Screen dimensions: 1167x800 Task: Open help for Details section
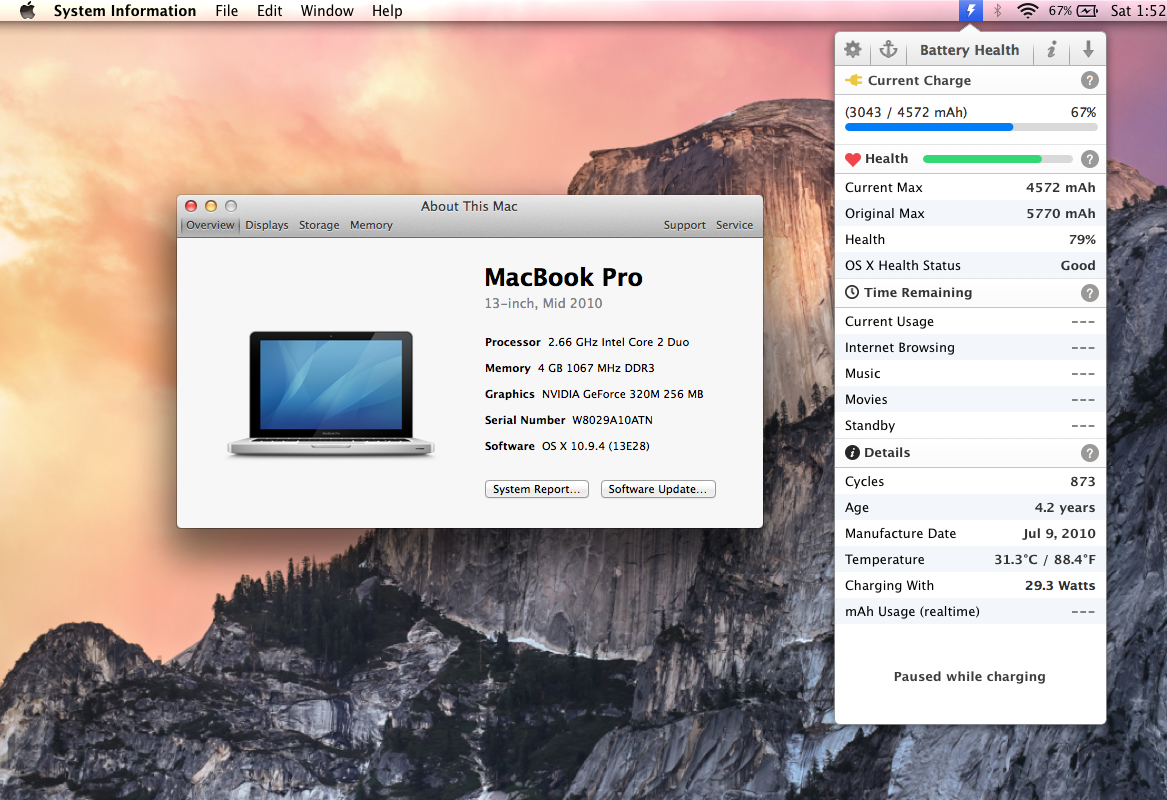1090,452
